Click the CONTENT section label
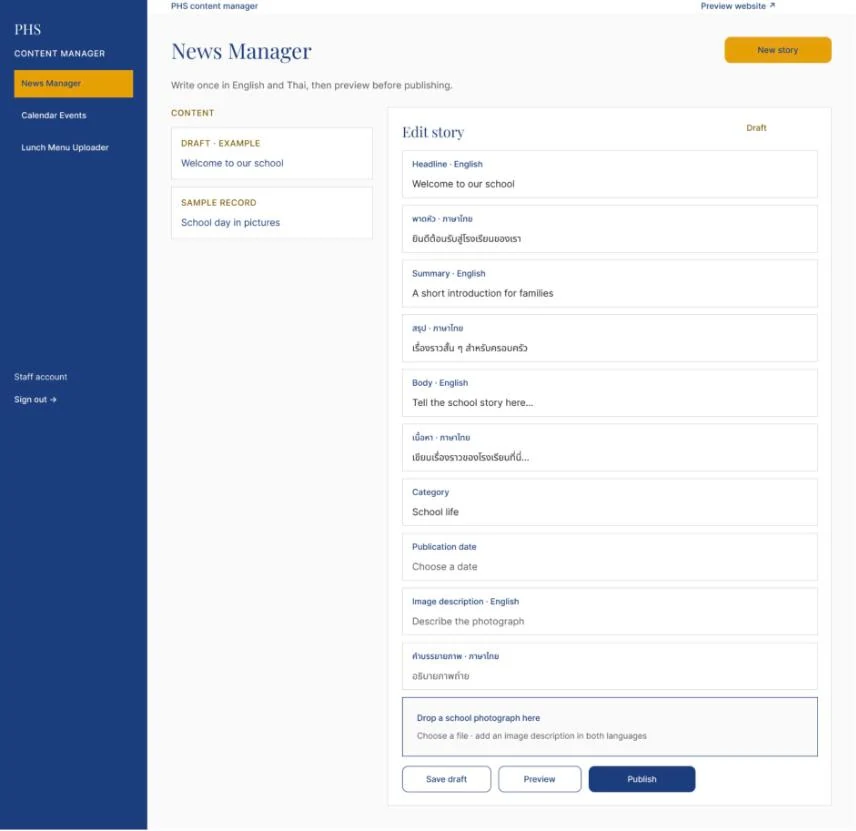This screenshot has height=831, width=856. (192, 113)
